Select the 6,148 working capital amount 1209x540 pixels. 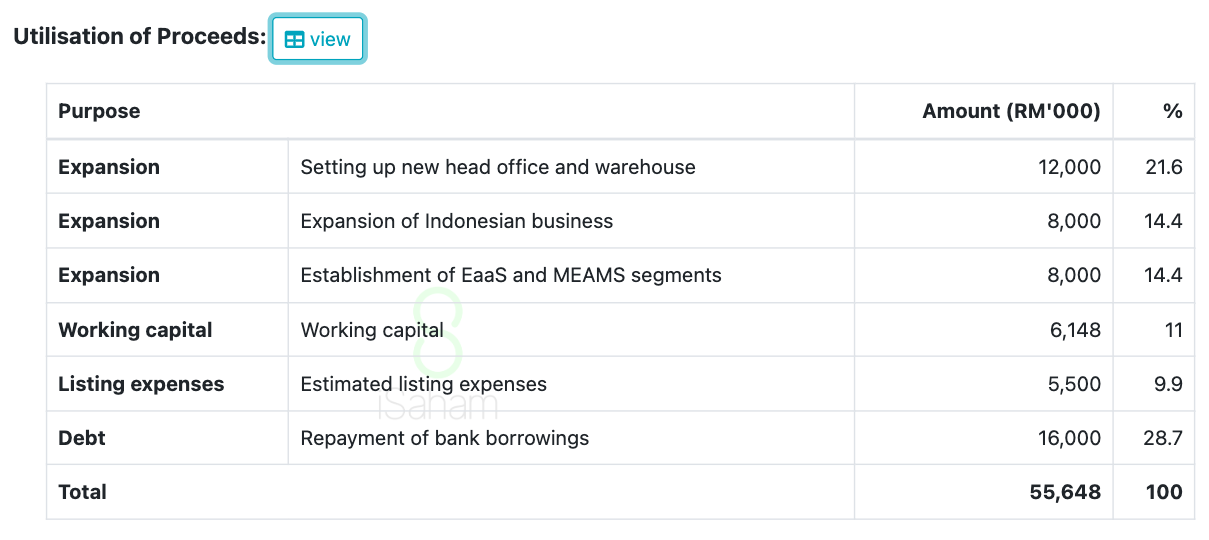pyautogui.click(x=1075, y=330)
